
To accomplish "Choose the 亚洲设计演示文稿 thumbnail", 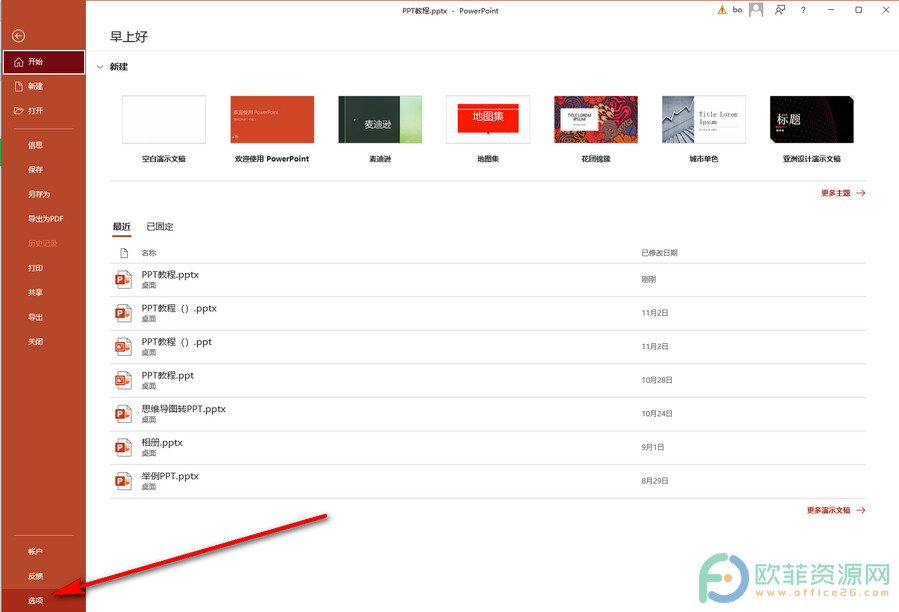I will tap(812, 120).
